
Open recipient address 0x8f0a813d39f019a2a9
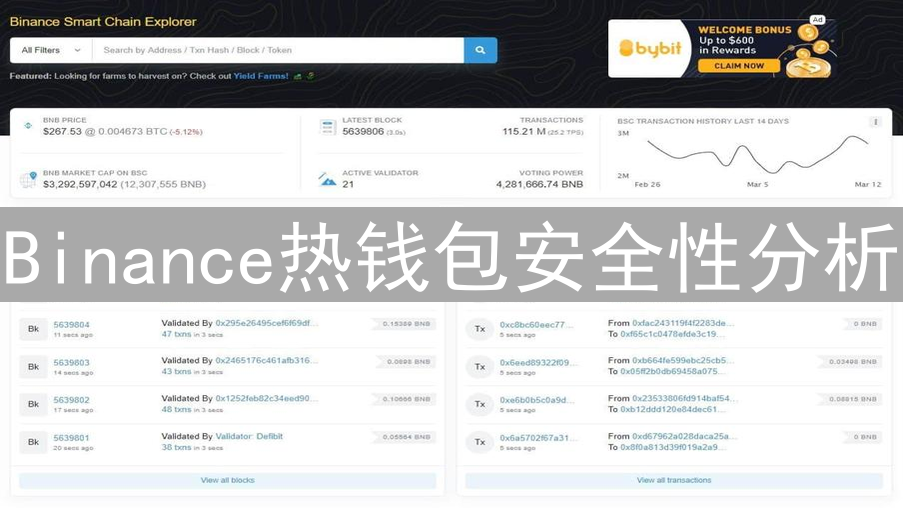pos(672,448)
